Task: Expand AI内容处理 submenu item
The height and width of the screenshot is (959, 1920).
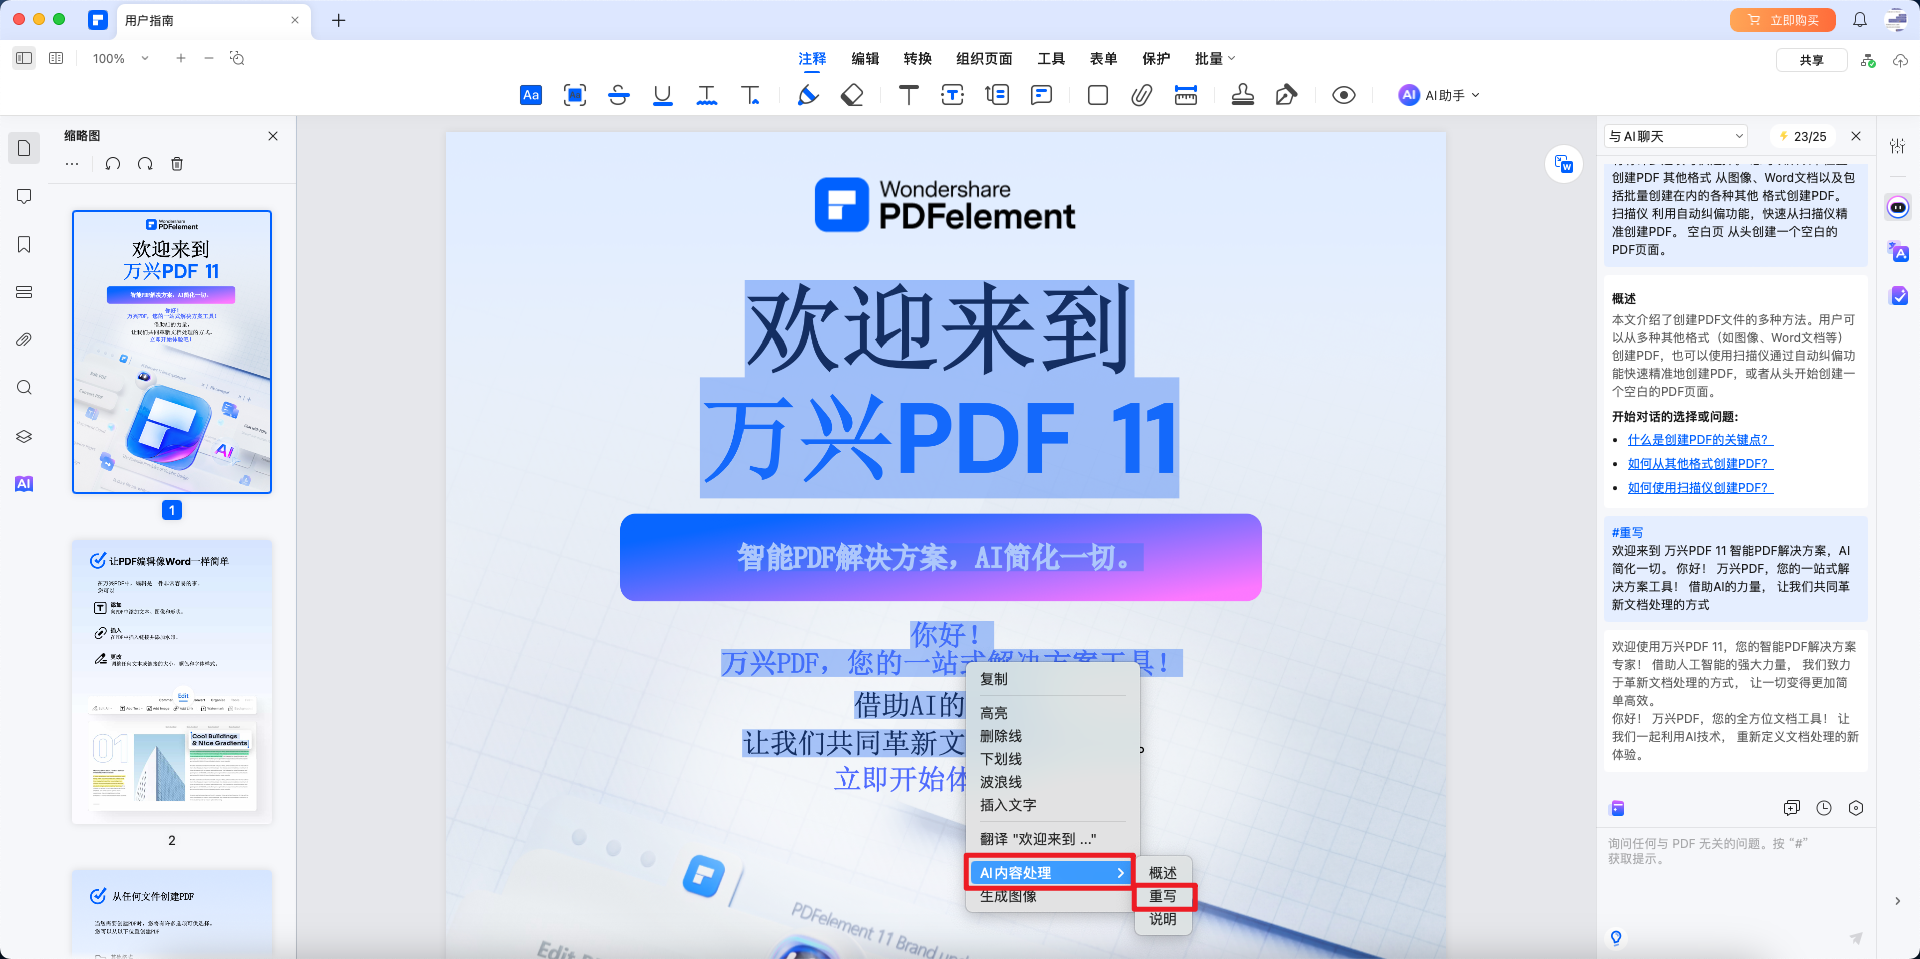Action: pyautogui.click(x=1050, y=873)
